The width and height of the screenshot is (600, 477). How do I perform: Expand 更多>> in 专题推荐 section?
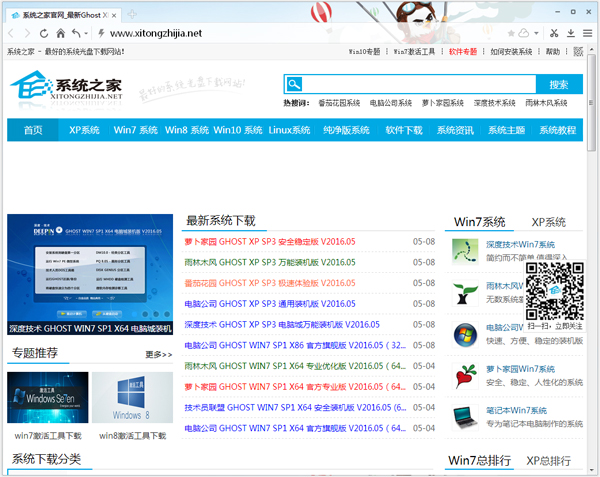click(158, 354)
